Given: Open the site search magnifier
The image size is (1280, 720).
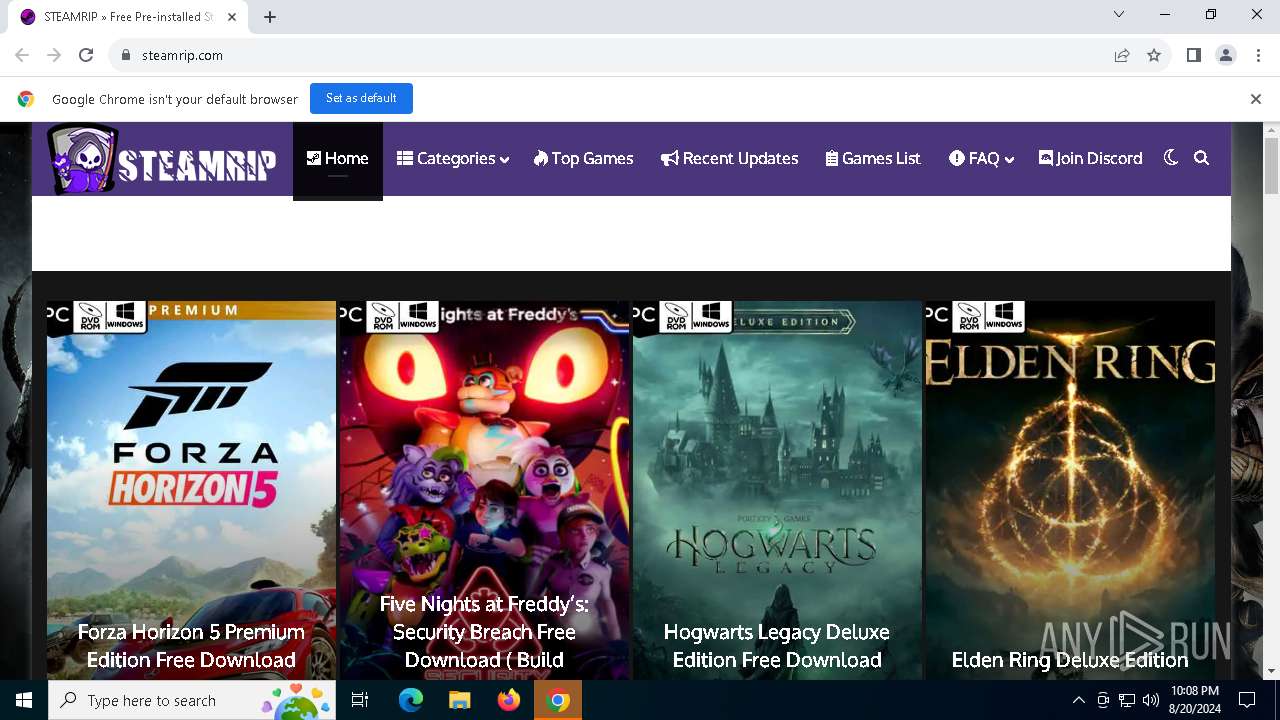Looking at the screenshot, I should (x=1202, y=158).
